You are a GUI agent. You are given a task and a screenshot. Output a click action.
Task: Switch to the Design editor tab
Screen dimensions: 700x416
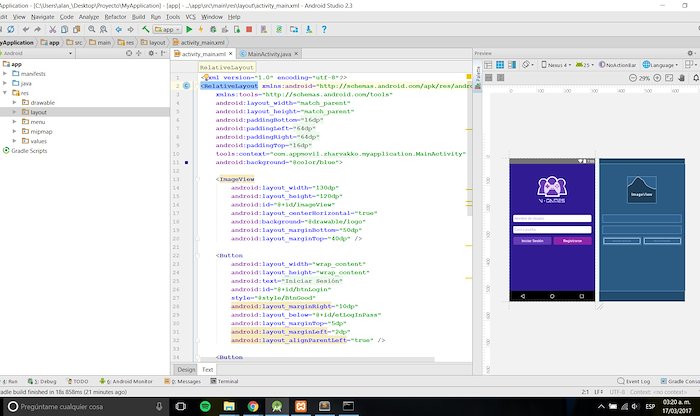click(186, 370)
